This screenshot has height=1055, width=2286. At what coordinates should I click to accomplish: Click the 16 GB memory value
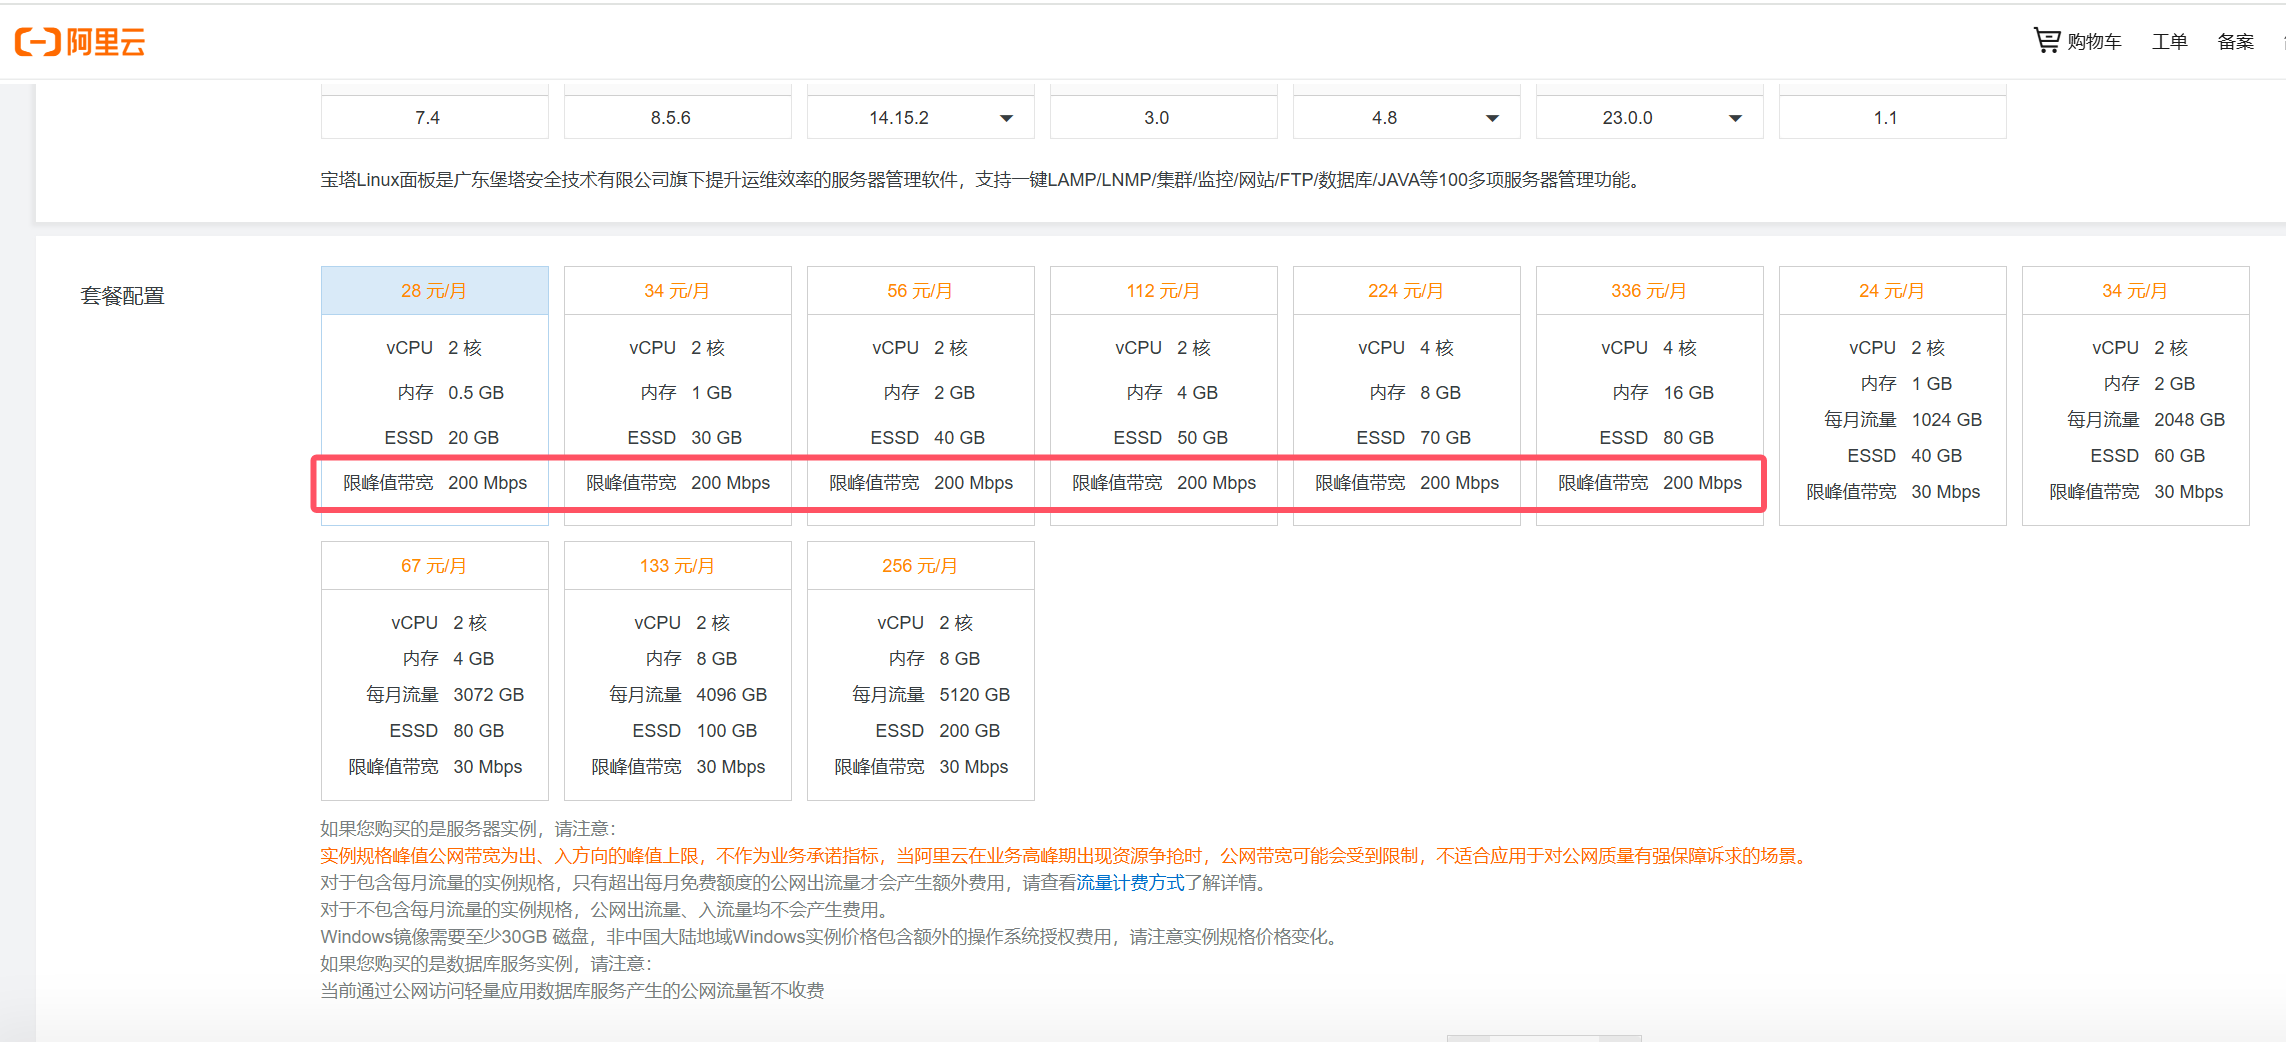pyautogui.click(x=1688, y=393)
